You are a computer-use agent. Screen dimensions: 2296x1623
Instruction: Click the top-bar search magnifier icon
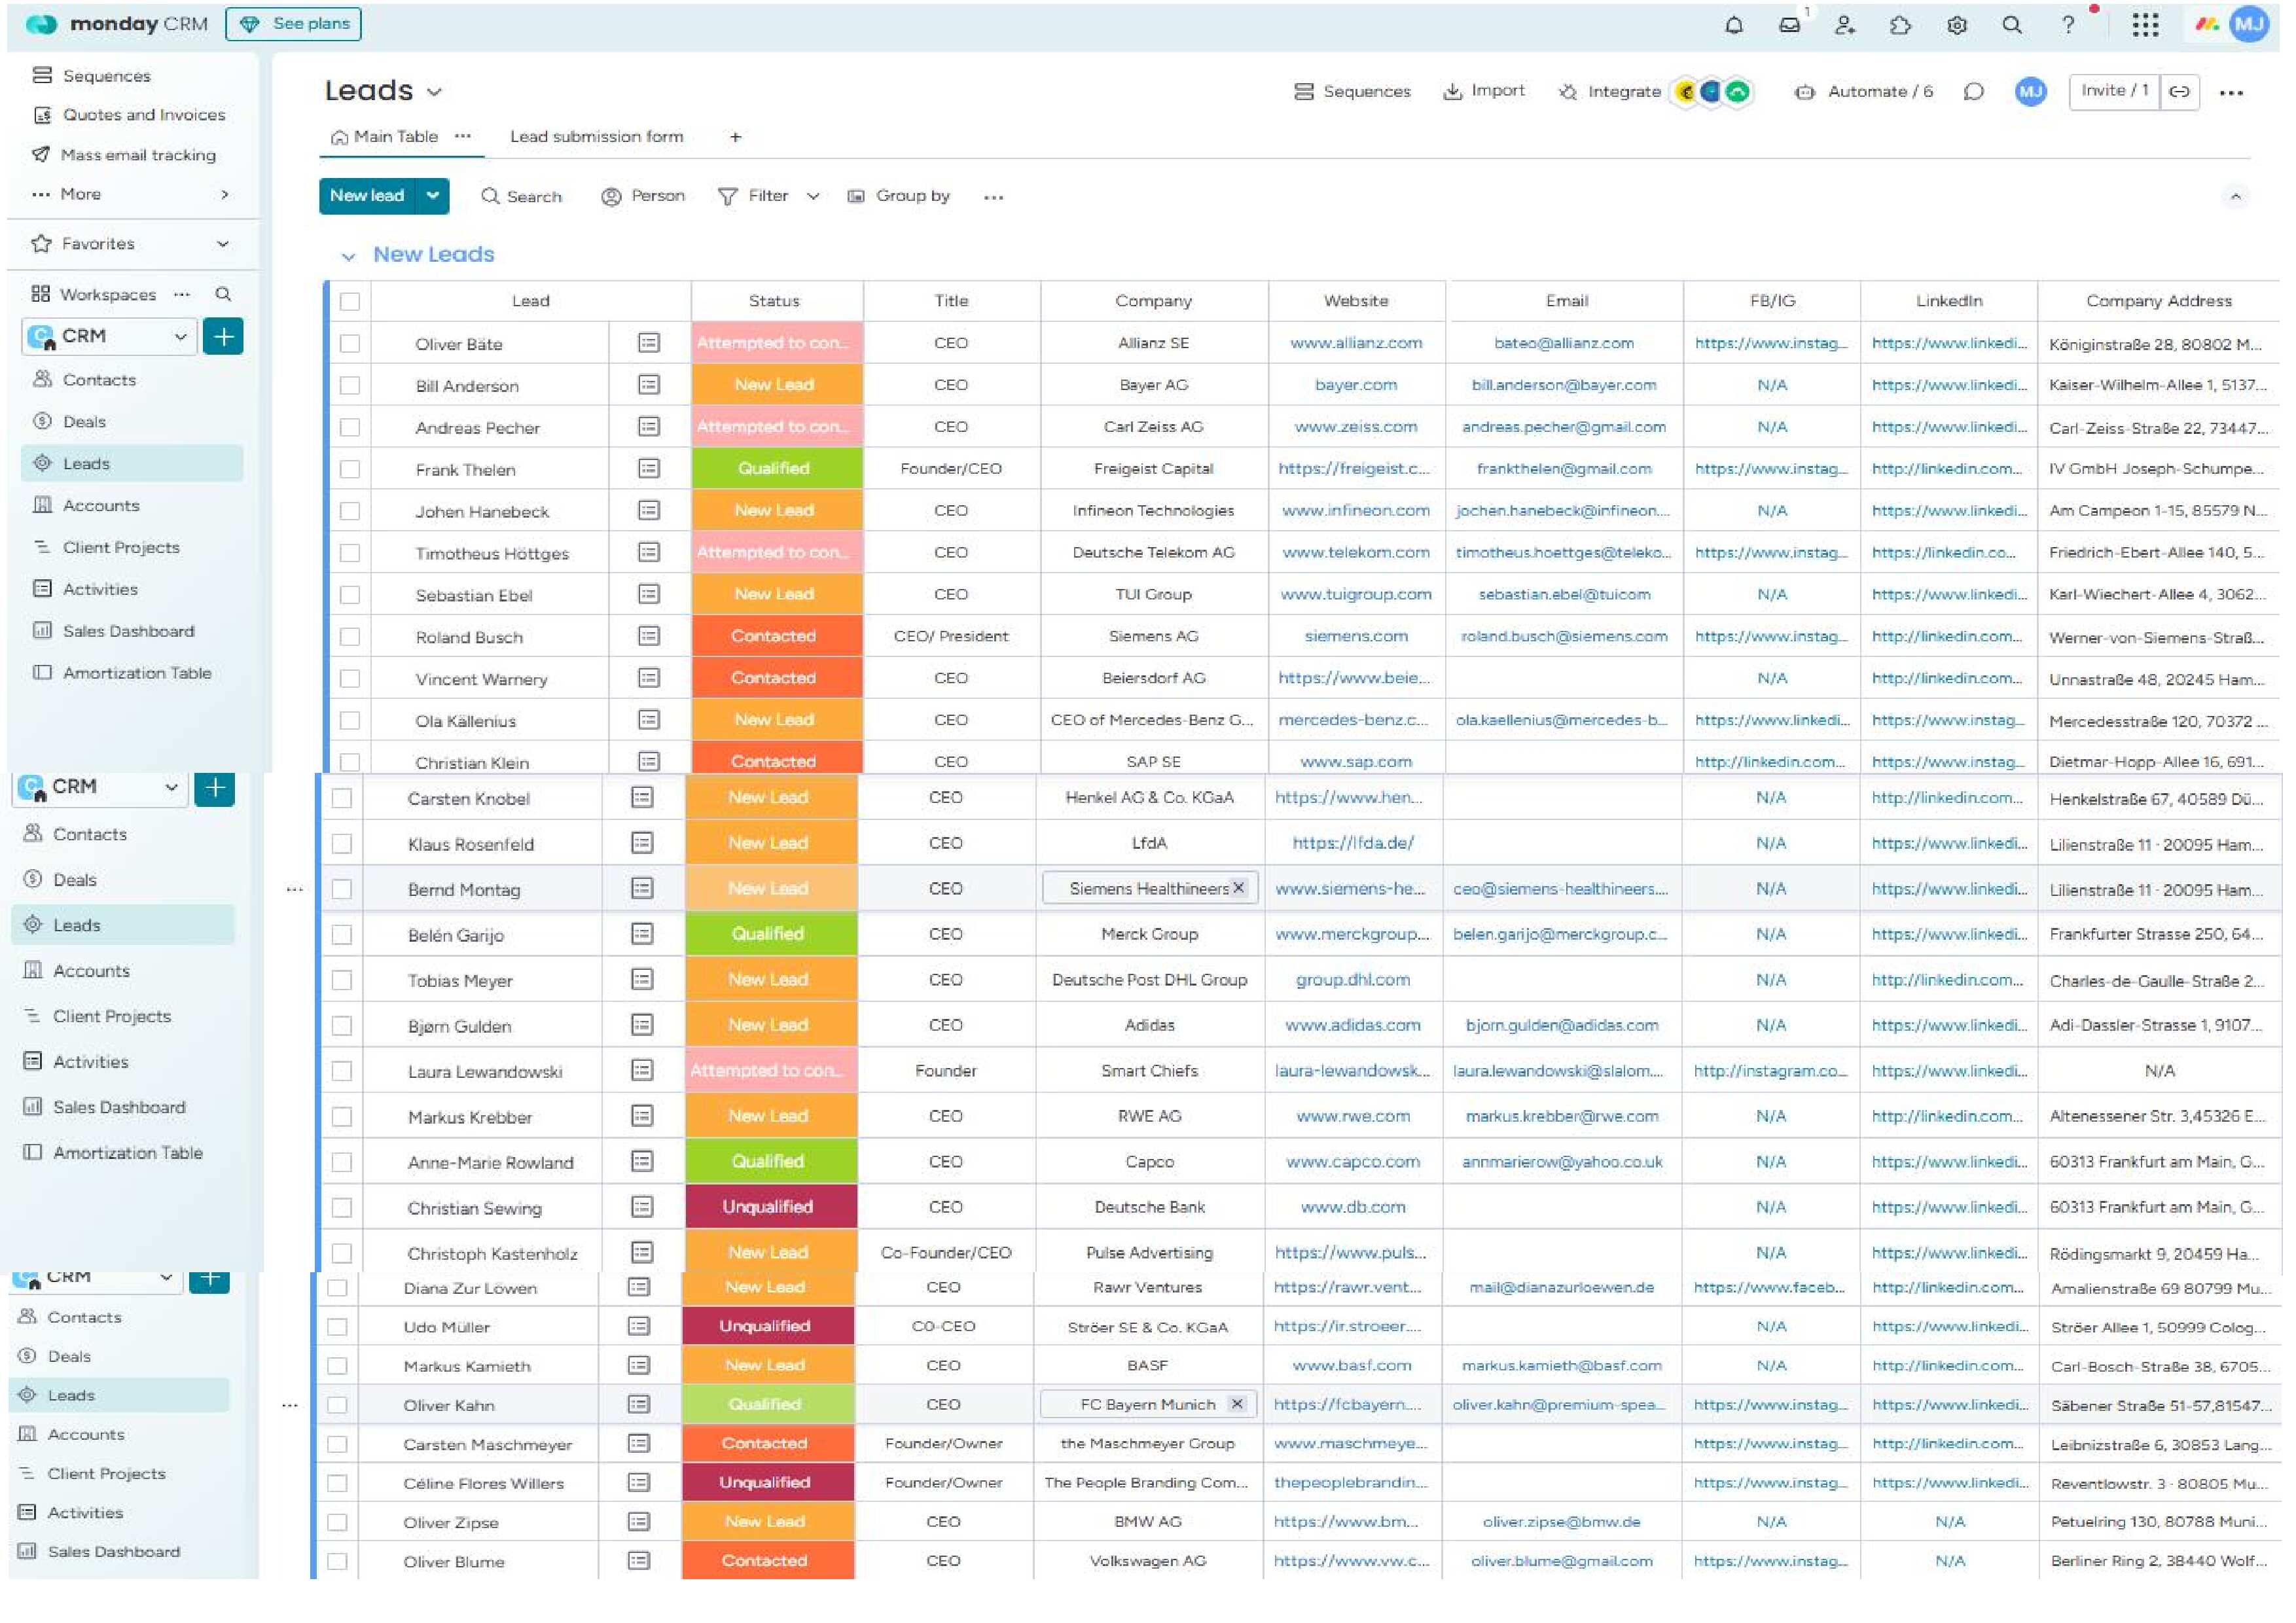(x=2012, y=25)
